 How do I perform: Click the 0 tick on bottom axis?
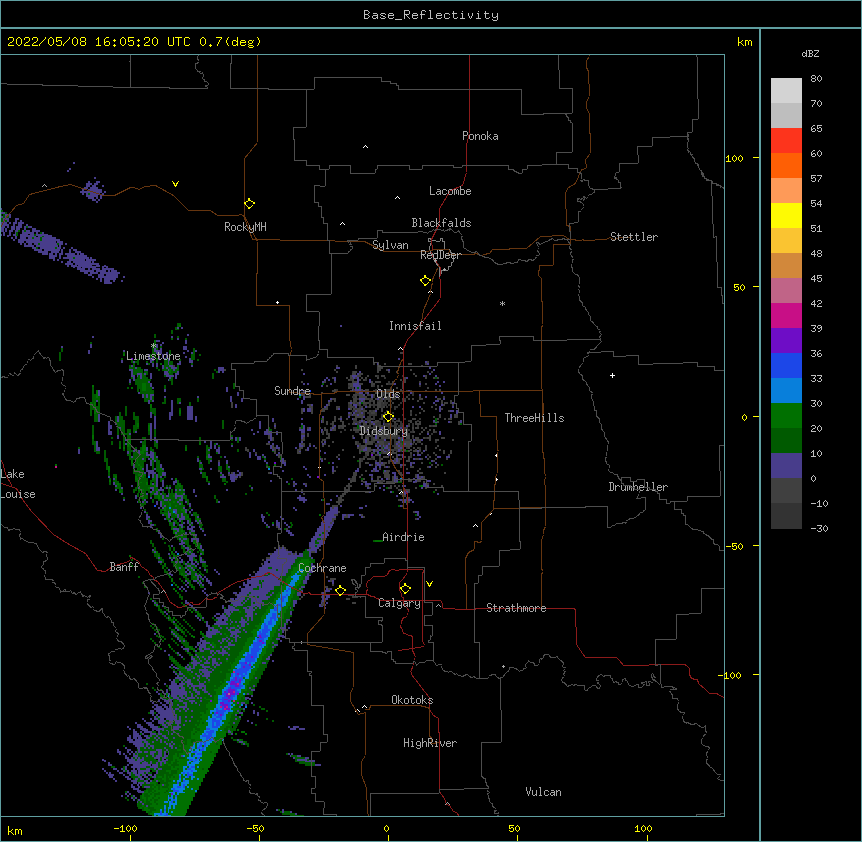click(x=386, y=829)
